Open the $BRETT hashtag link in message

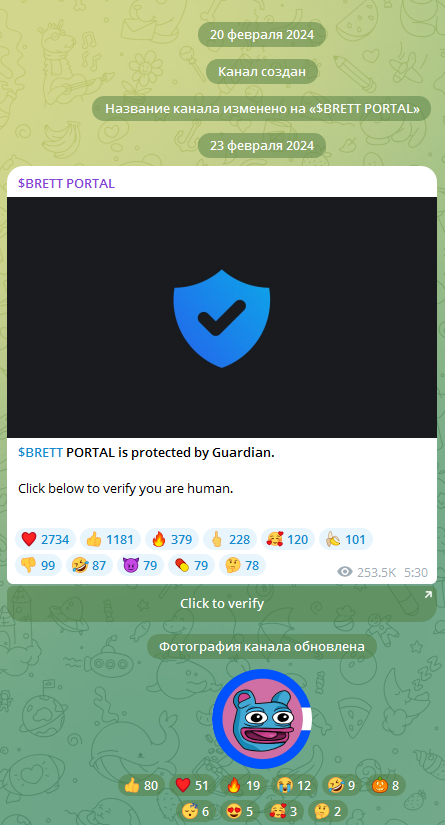click(41, 452)
